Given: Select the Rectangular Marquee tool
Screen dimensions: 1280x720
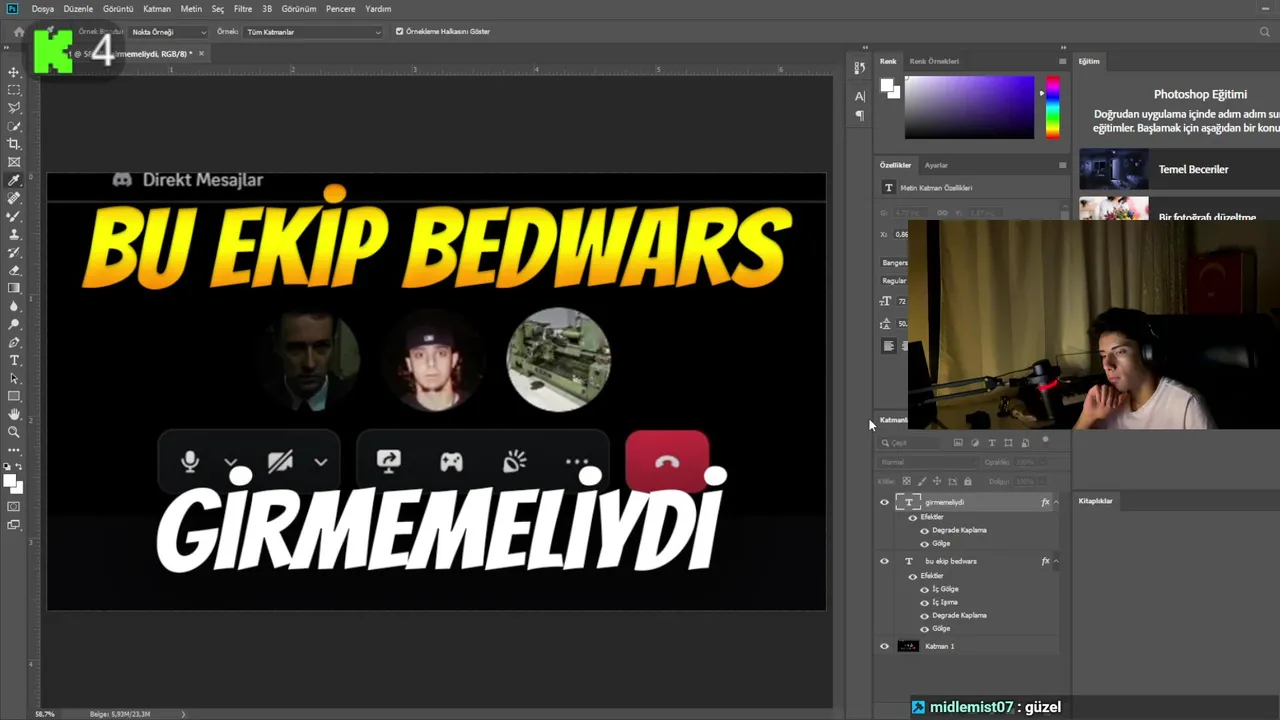Looking at the screenshot, I should pos(14,90).
